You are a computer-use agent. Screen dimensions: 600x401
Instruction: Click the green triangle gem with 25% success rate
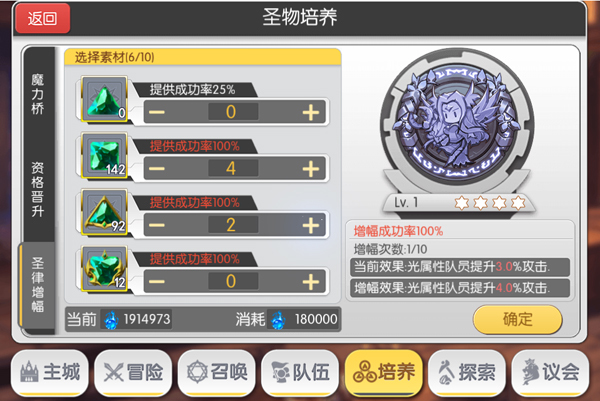click(104, 99)
